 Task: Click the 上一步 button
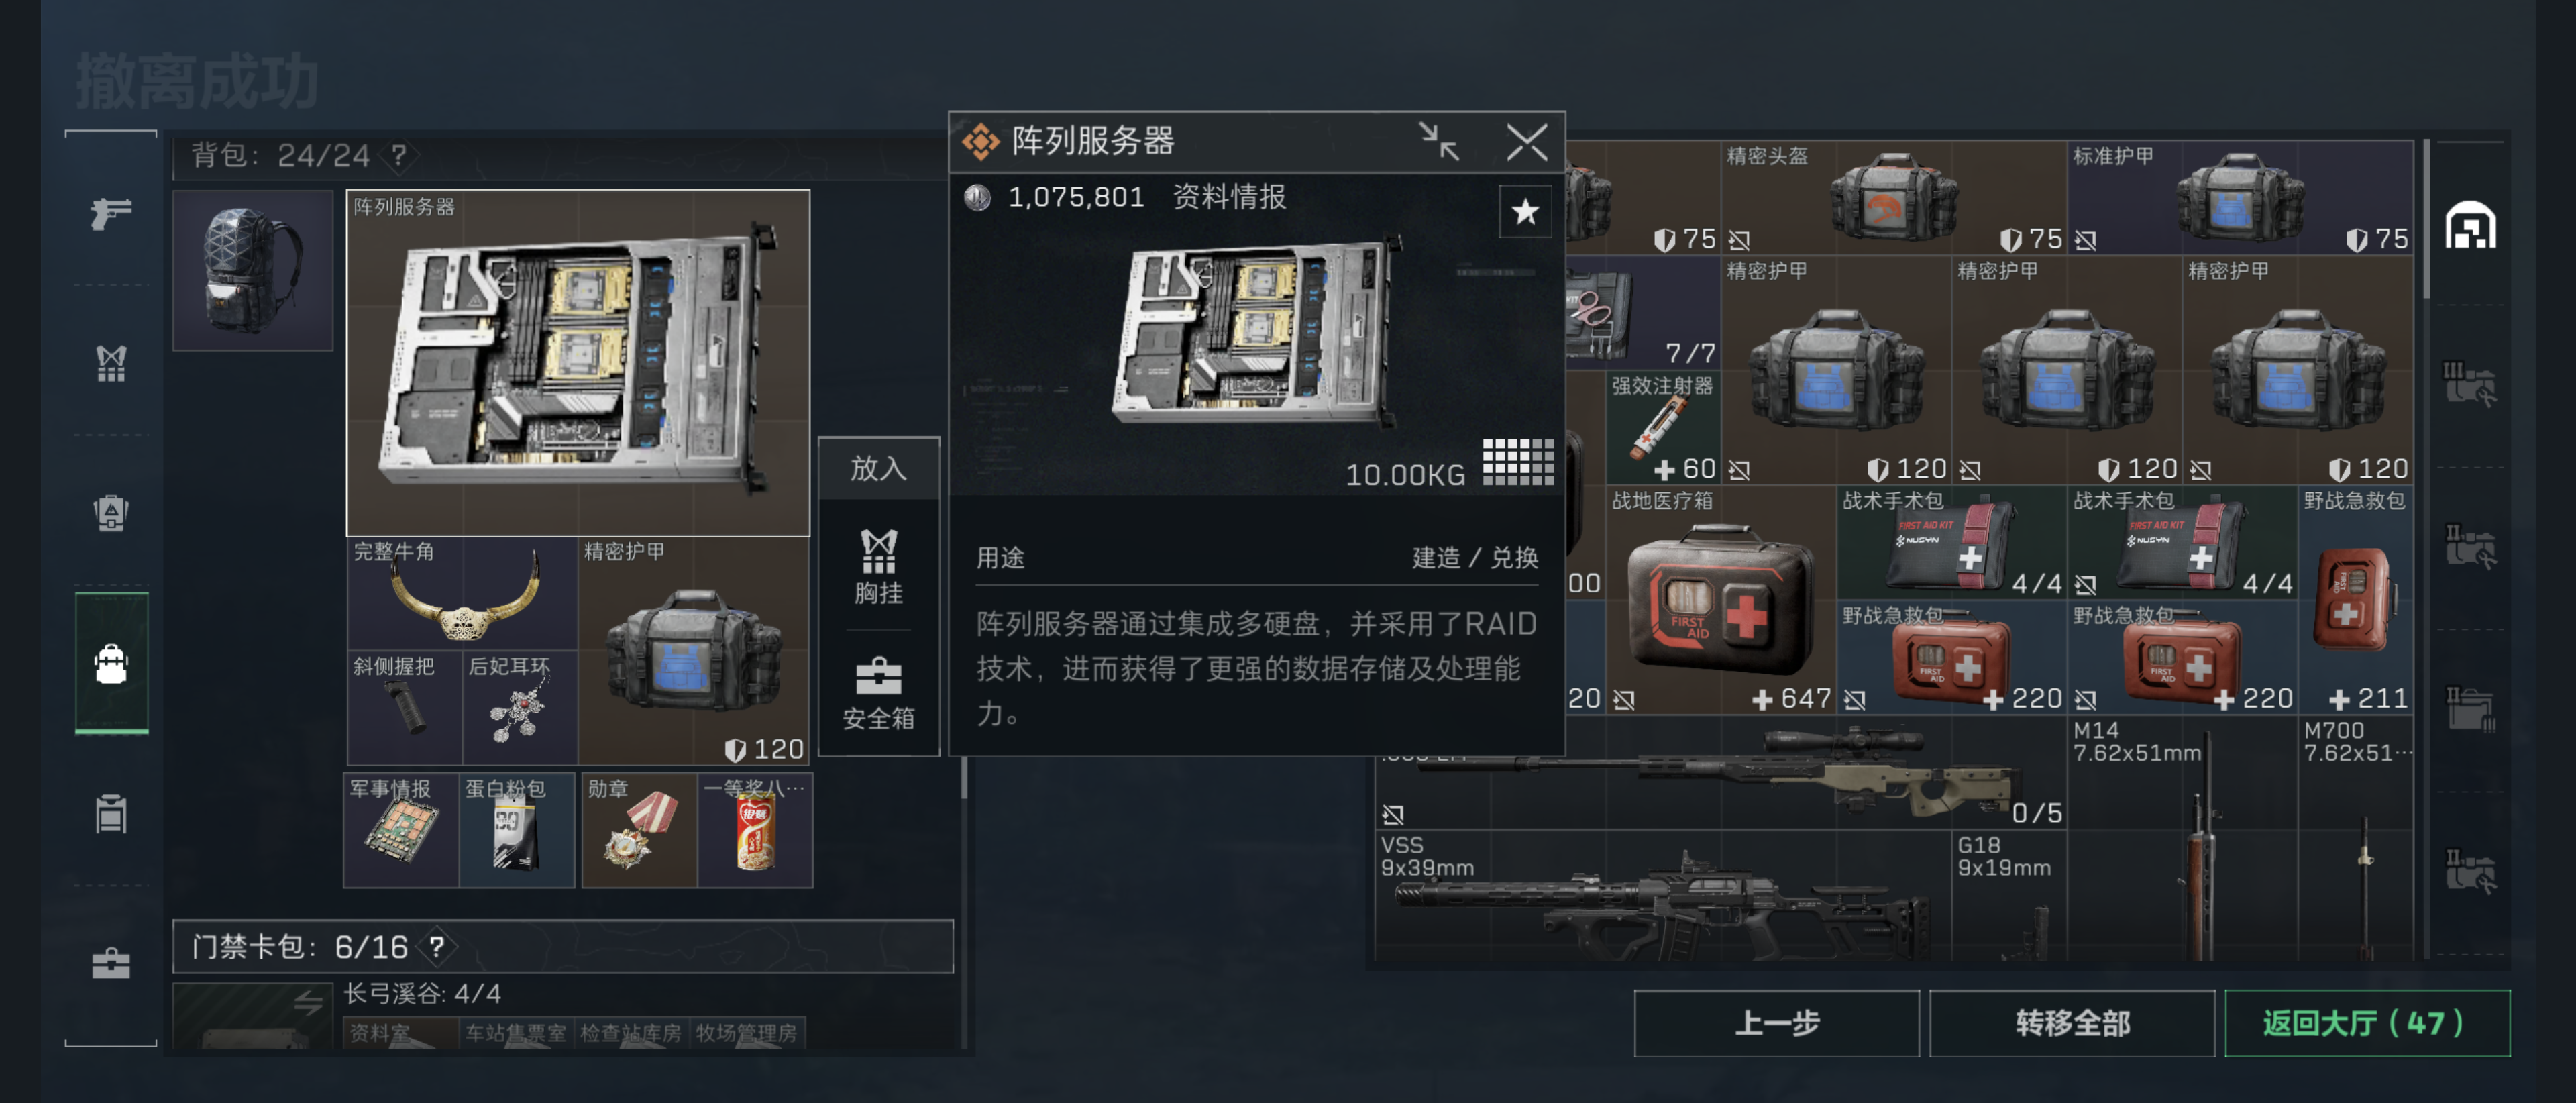(x=1776, y=1023)
